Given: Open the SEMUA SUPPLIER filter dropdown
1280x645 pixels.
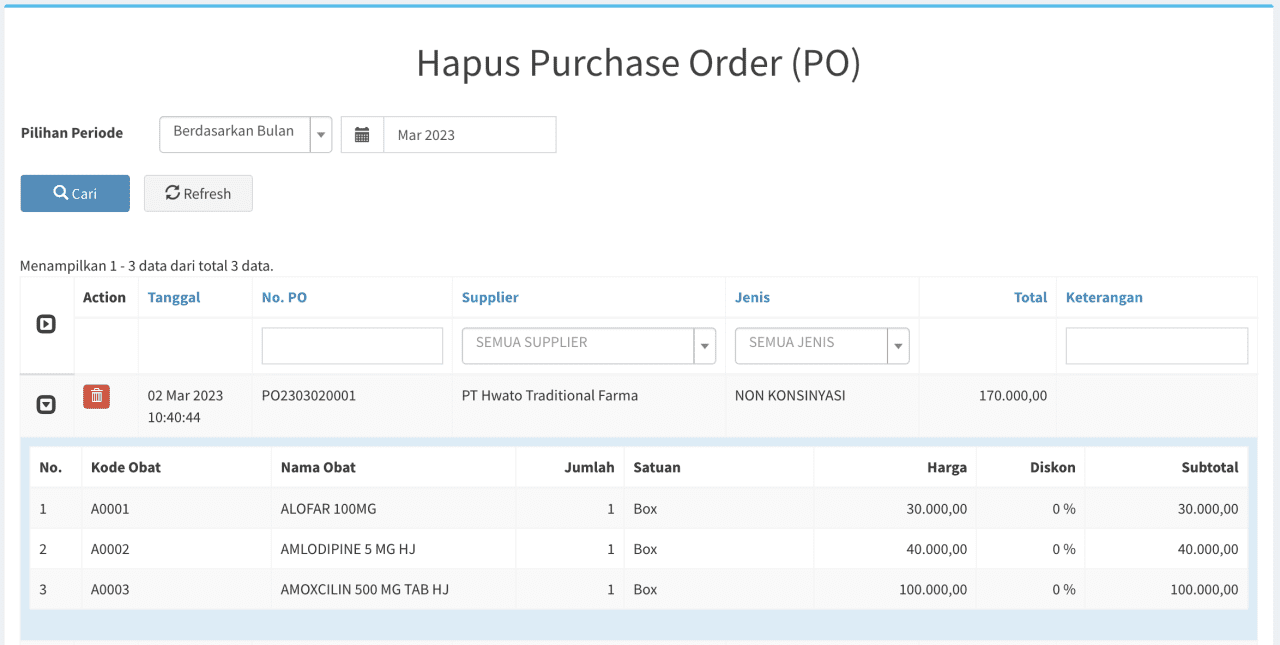Looking at the screenshot, I should pyautogui.click(x=588, y=346).
